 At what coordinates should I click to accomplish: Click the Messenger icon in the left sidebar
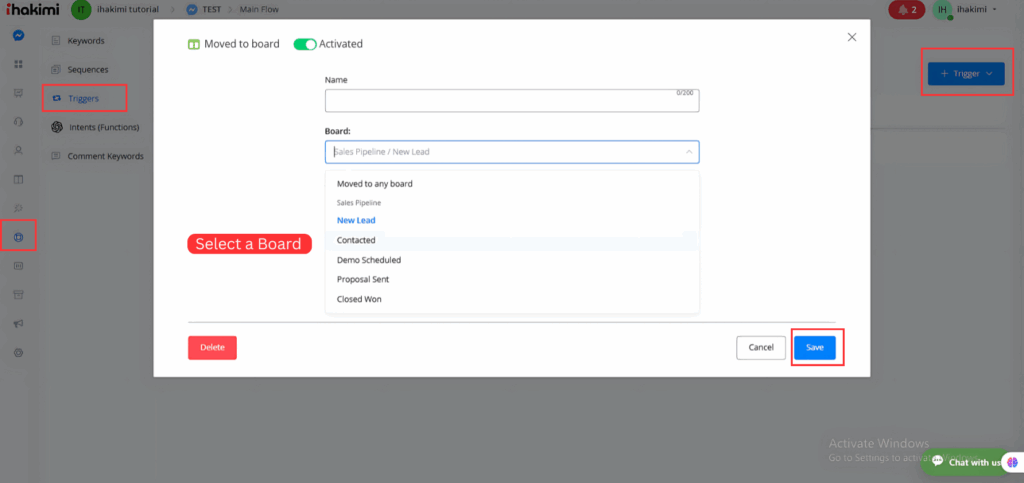[19, 36]
